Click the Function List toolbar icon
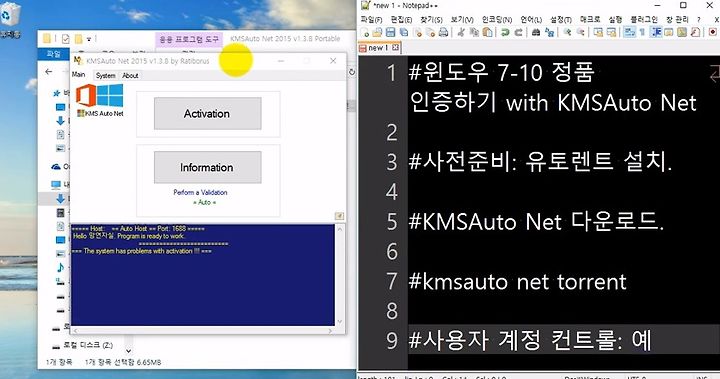This screenshot has width=720, height=379. [695, 32]
